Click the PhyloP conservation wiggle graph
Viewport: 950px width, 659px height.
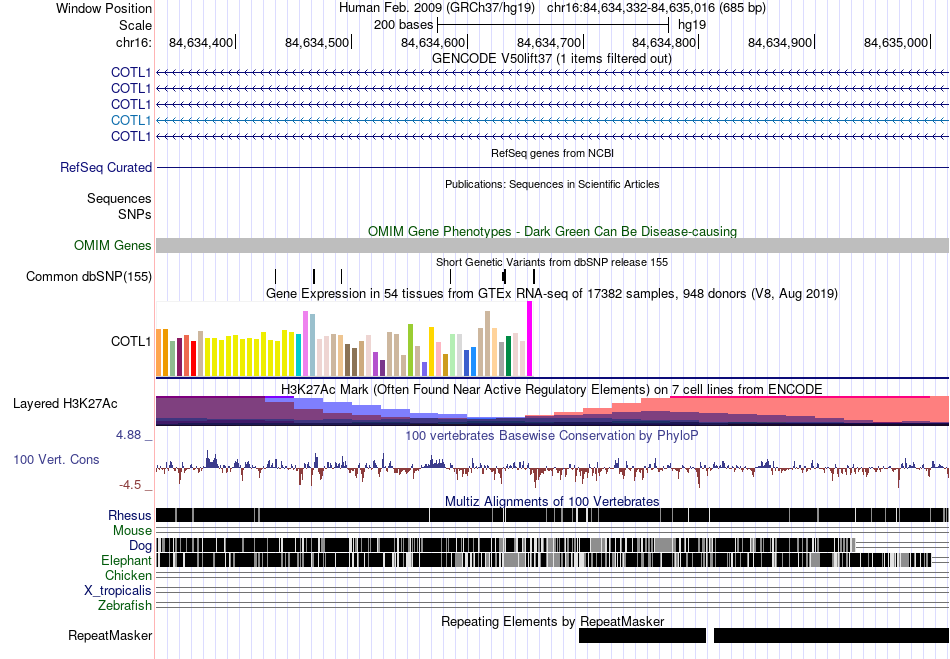553,468
